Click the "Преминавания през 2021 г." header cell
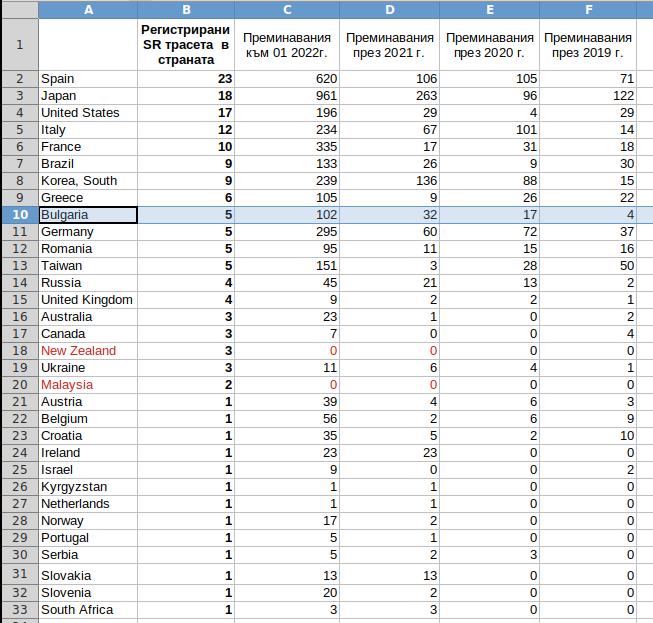The image size is (653, 623). pyautogui.click(x=389, y=45)
